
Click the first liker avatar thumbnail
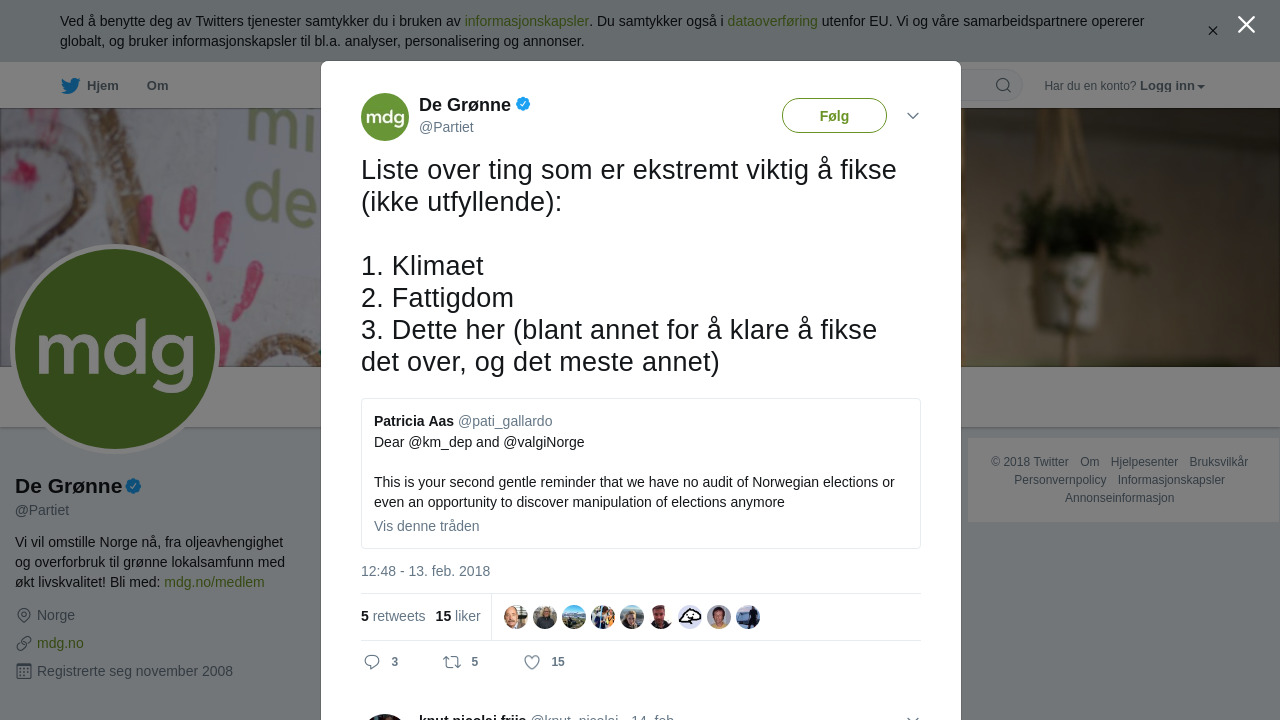coord(516,617)
